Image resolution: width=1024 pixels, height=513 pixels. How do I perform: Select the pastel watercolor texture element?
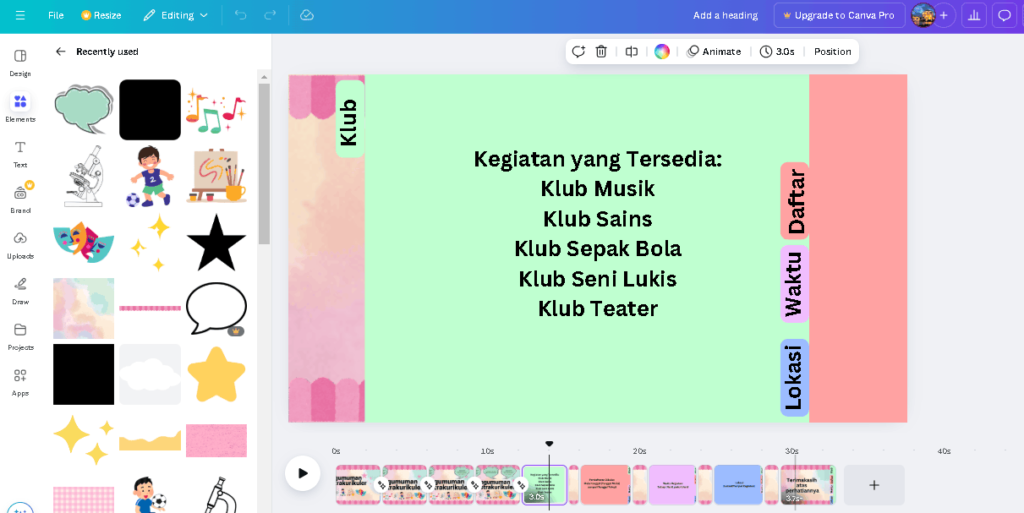point(84,308)
